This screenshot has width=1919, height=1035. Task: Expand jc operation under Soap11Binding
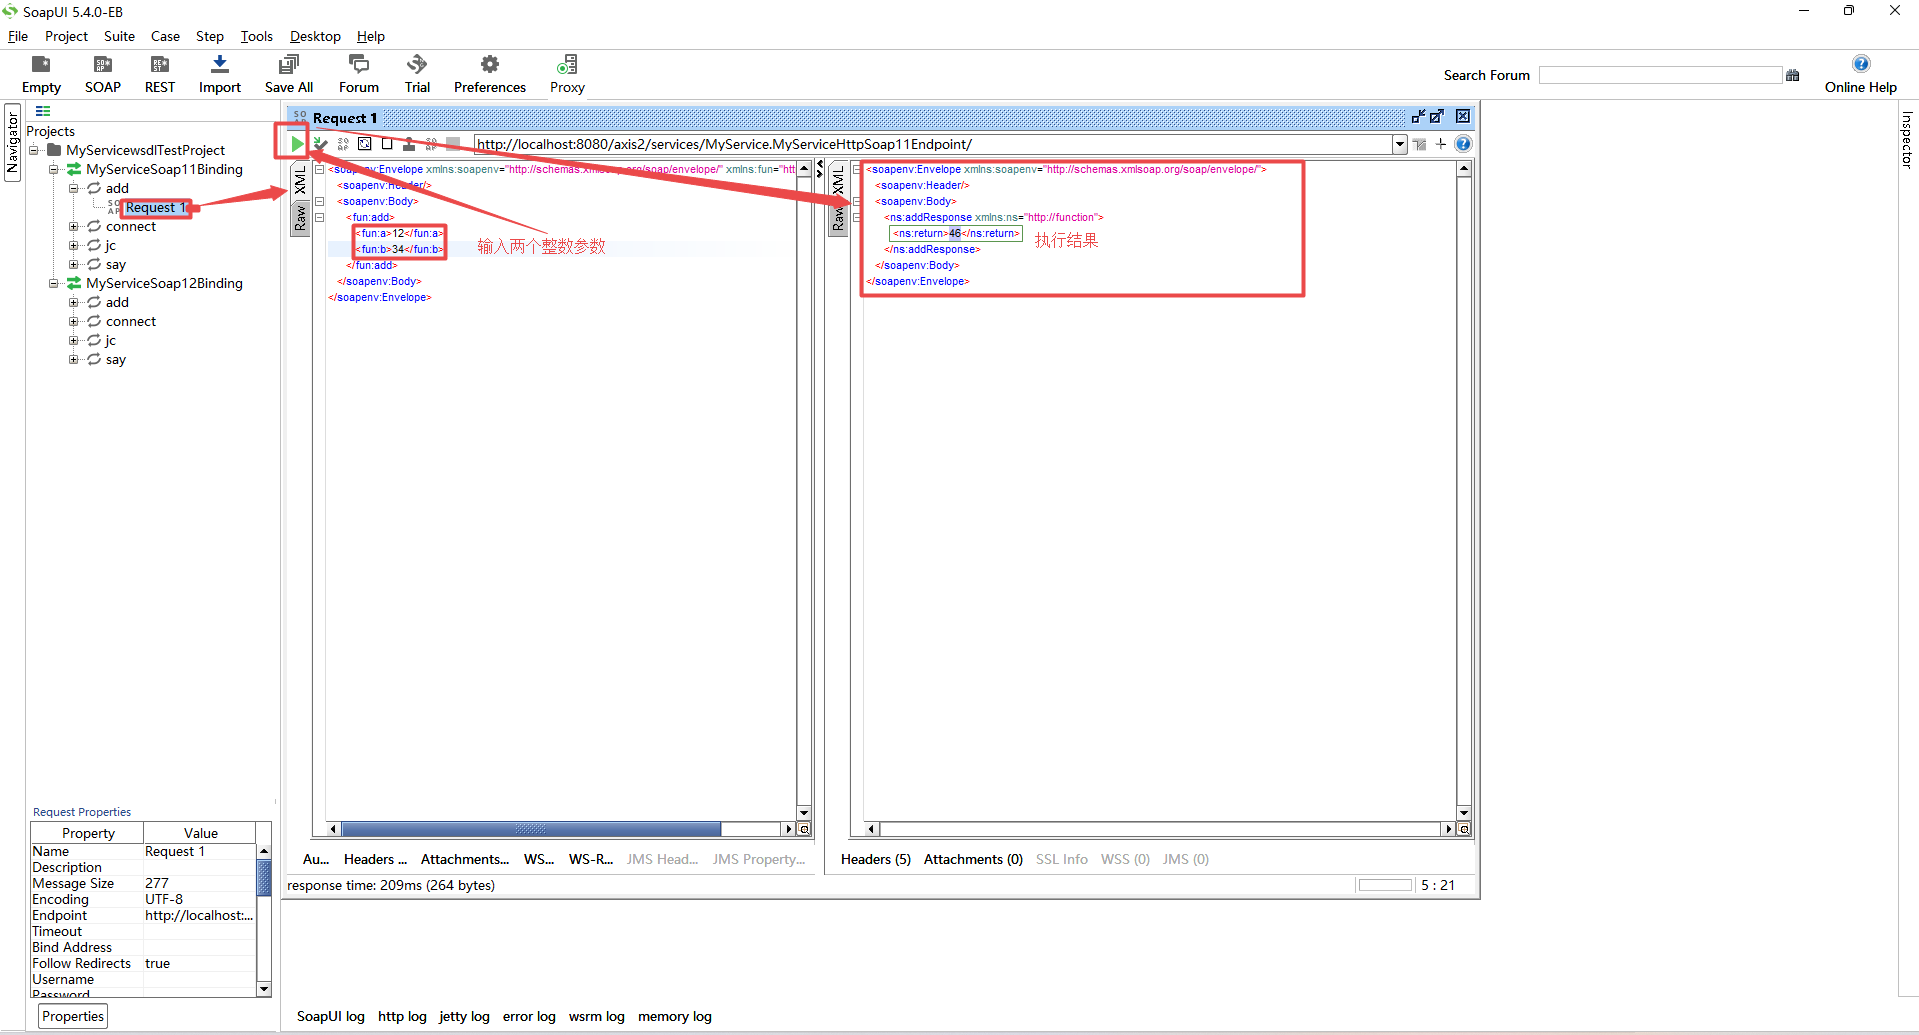tap(73, 245)
